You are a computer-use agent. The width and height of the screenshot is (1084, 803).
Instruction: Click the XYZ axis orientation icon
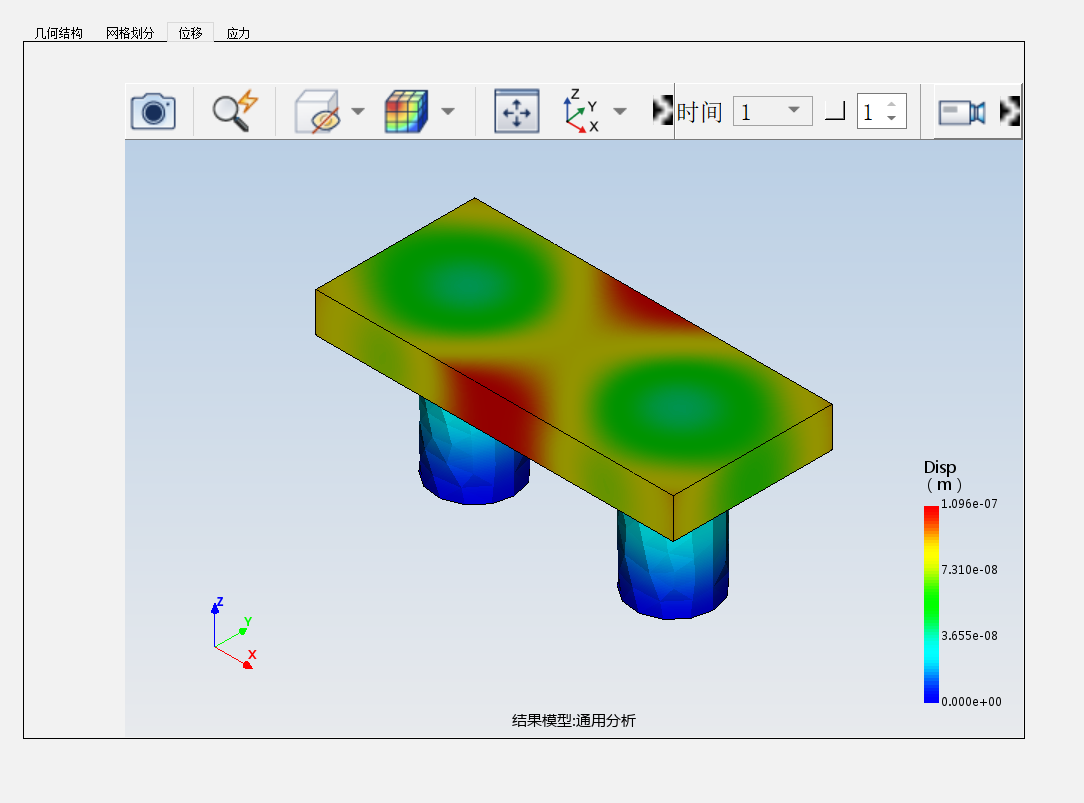(580, 111)
